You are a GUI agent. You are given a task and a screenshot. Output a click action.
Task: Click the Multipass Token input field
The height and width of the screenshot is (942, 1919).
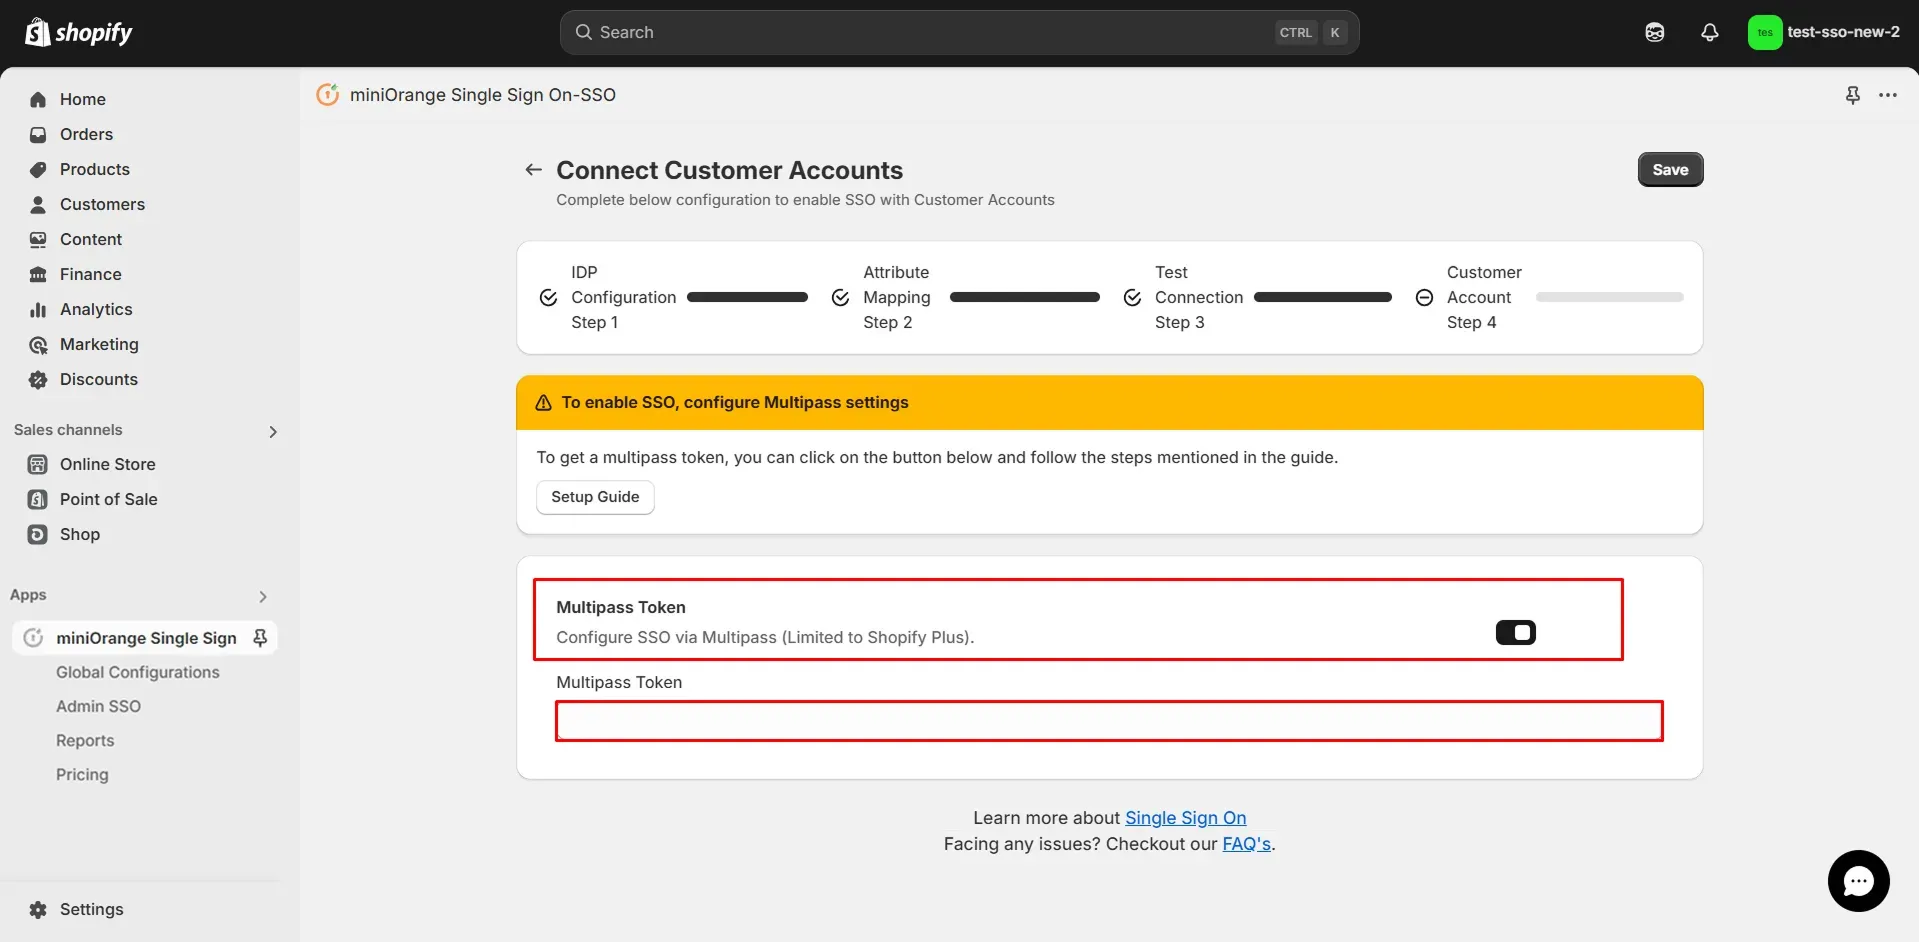(x=1109, y=721)
